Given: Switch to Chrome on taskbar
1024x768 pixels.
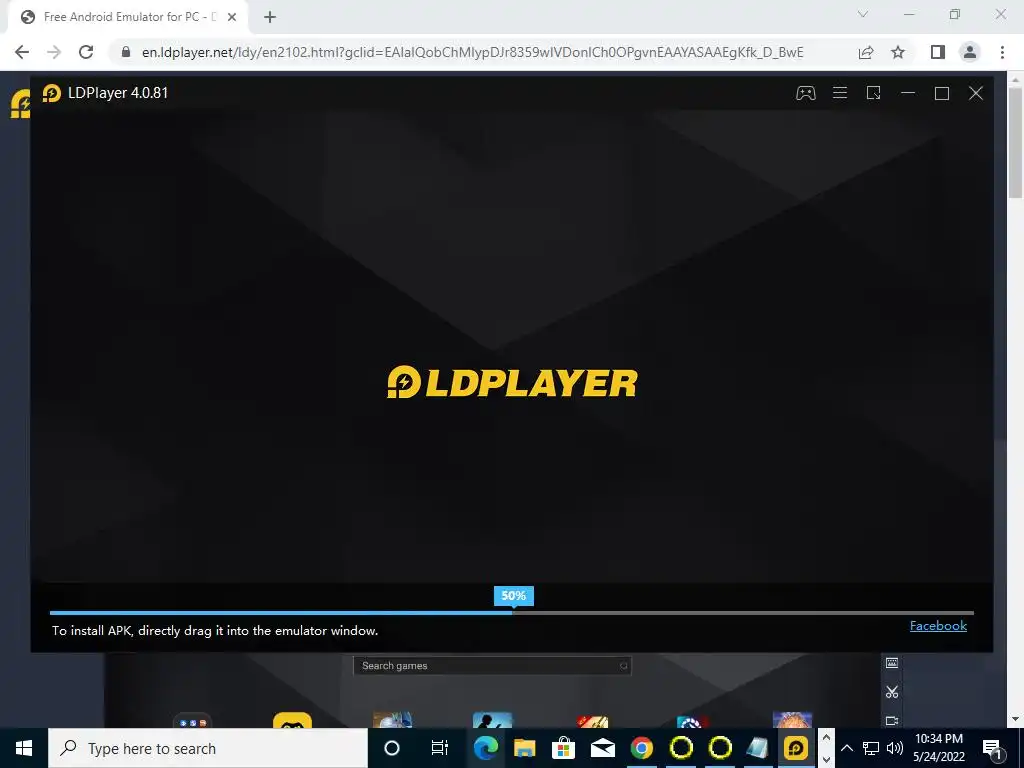Looking at the screenshot, I should pos(642,748).
